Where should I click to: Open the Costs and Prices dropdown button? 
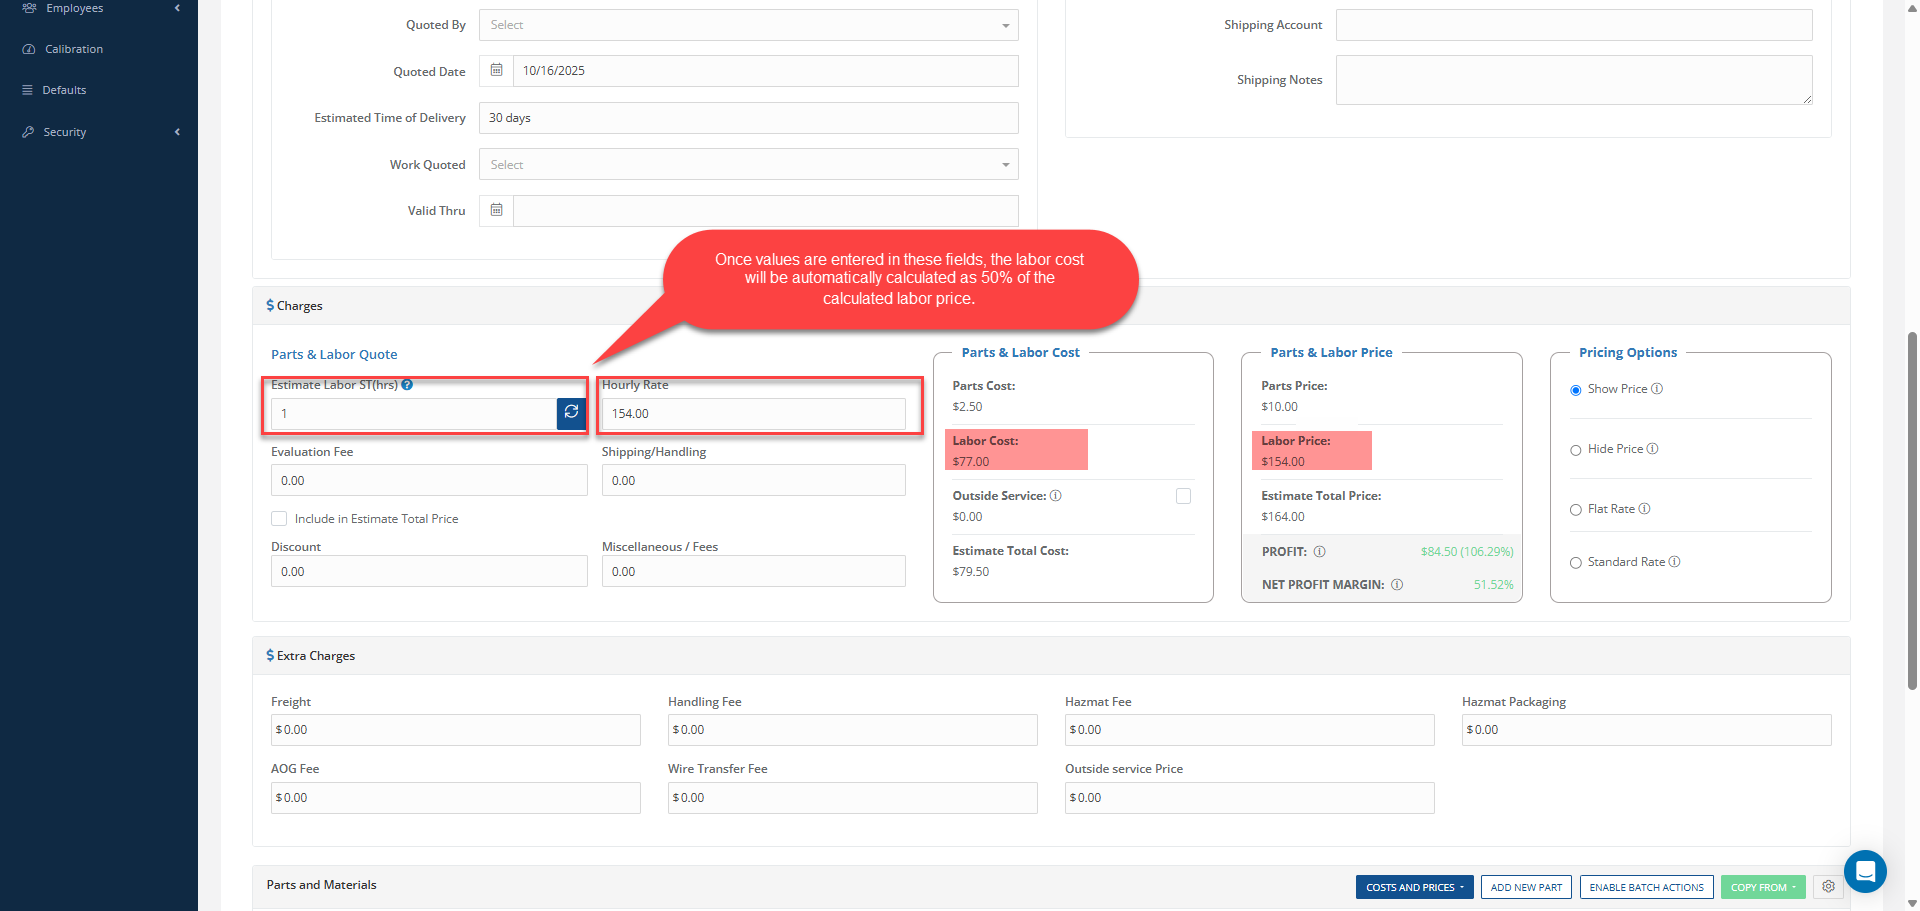coord(1414,887)
